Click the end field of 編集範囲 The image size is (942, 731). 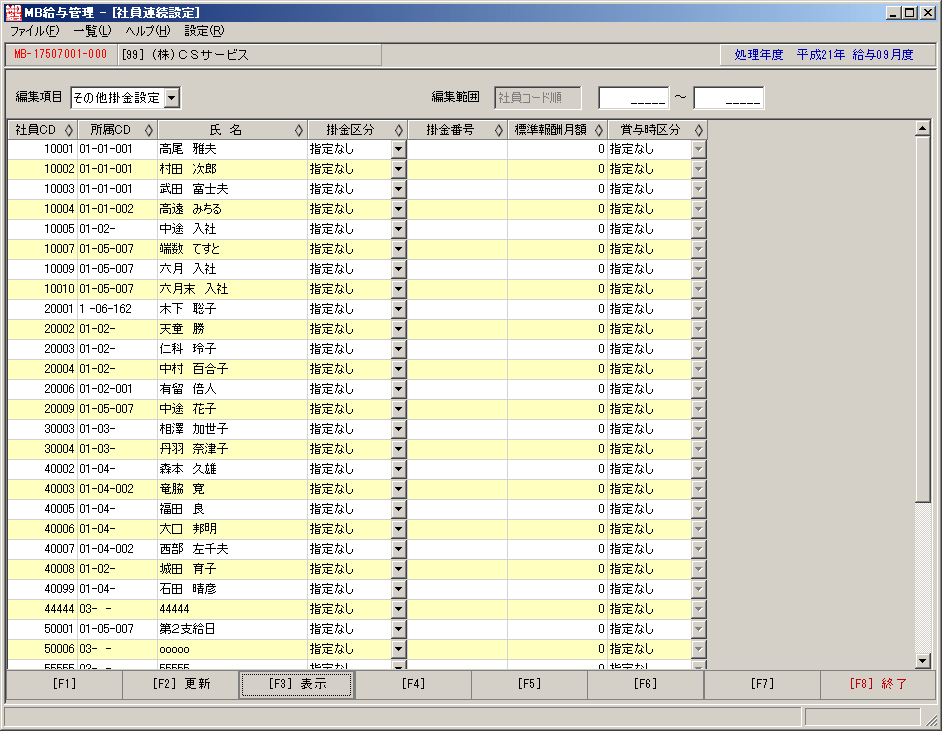(x=729, y=98)
